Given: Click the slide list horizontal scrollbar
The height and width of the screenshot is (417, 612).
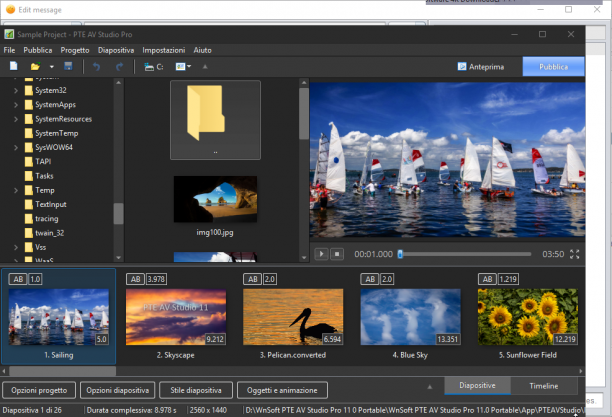Looking at the screenshot, I should click(62, 371).
